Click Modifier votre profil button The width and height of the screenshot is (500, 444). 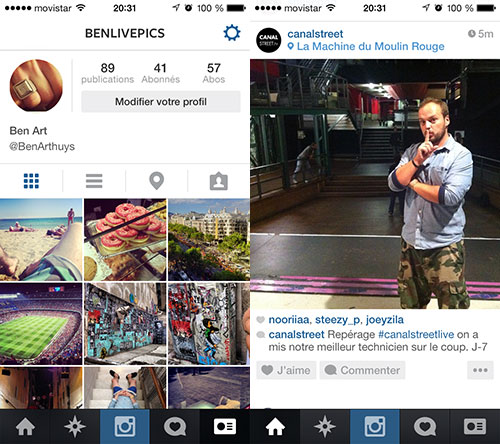[161, 102]
